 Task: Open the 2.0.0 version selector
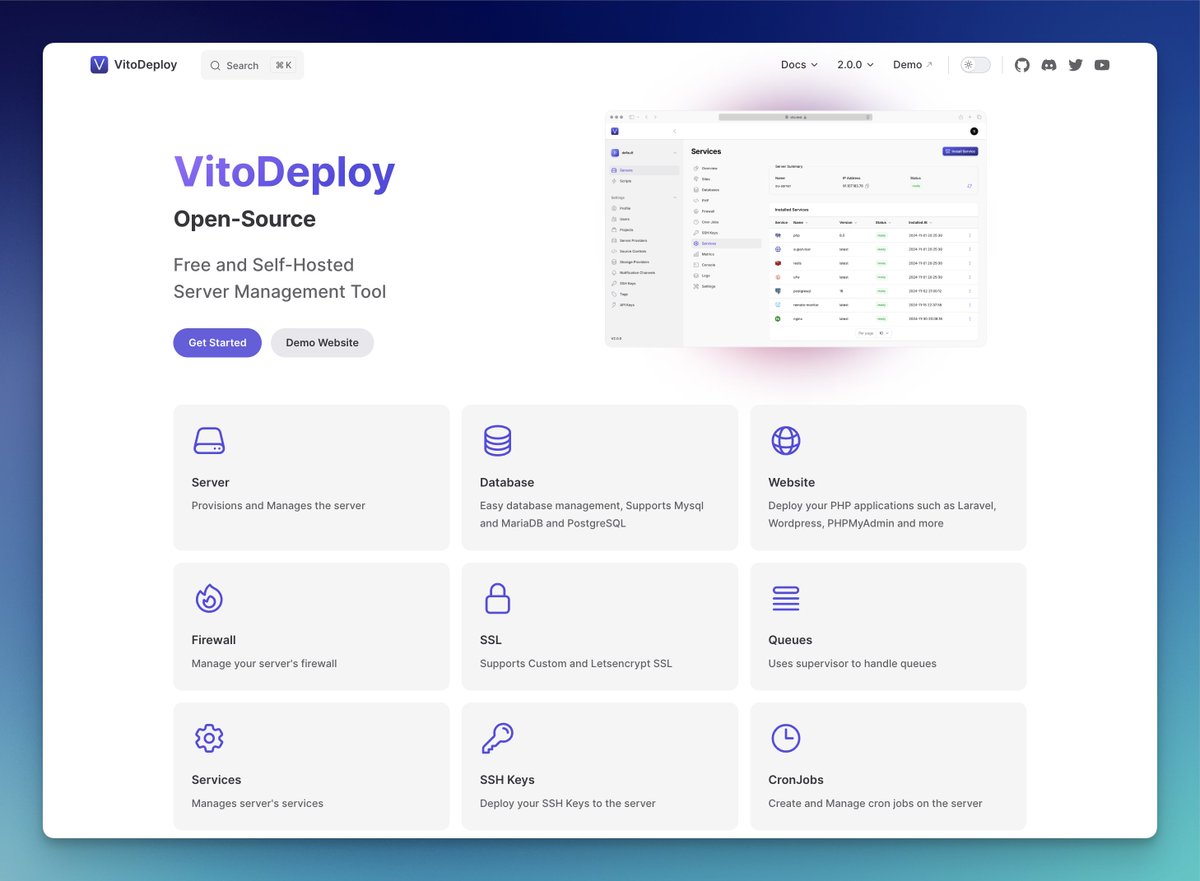854,64
